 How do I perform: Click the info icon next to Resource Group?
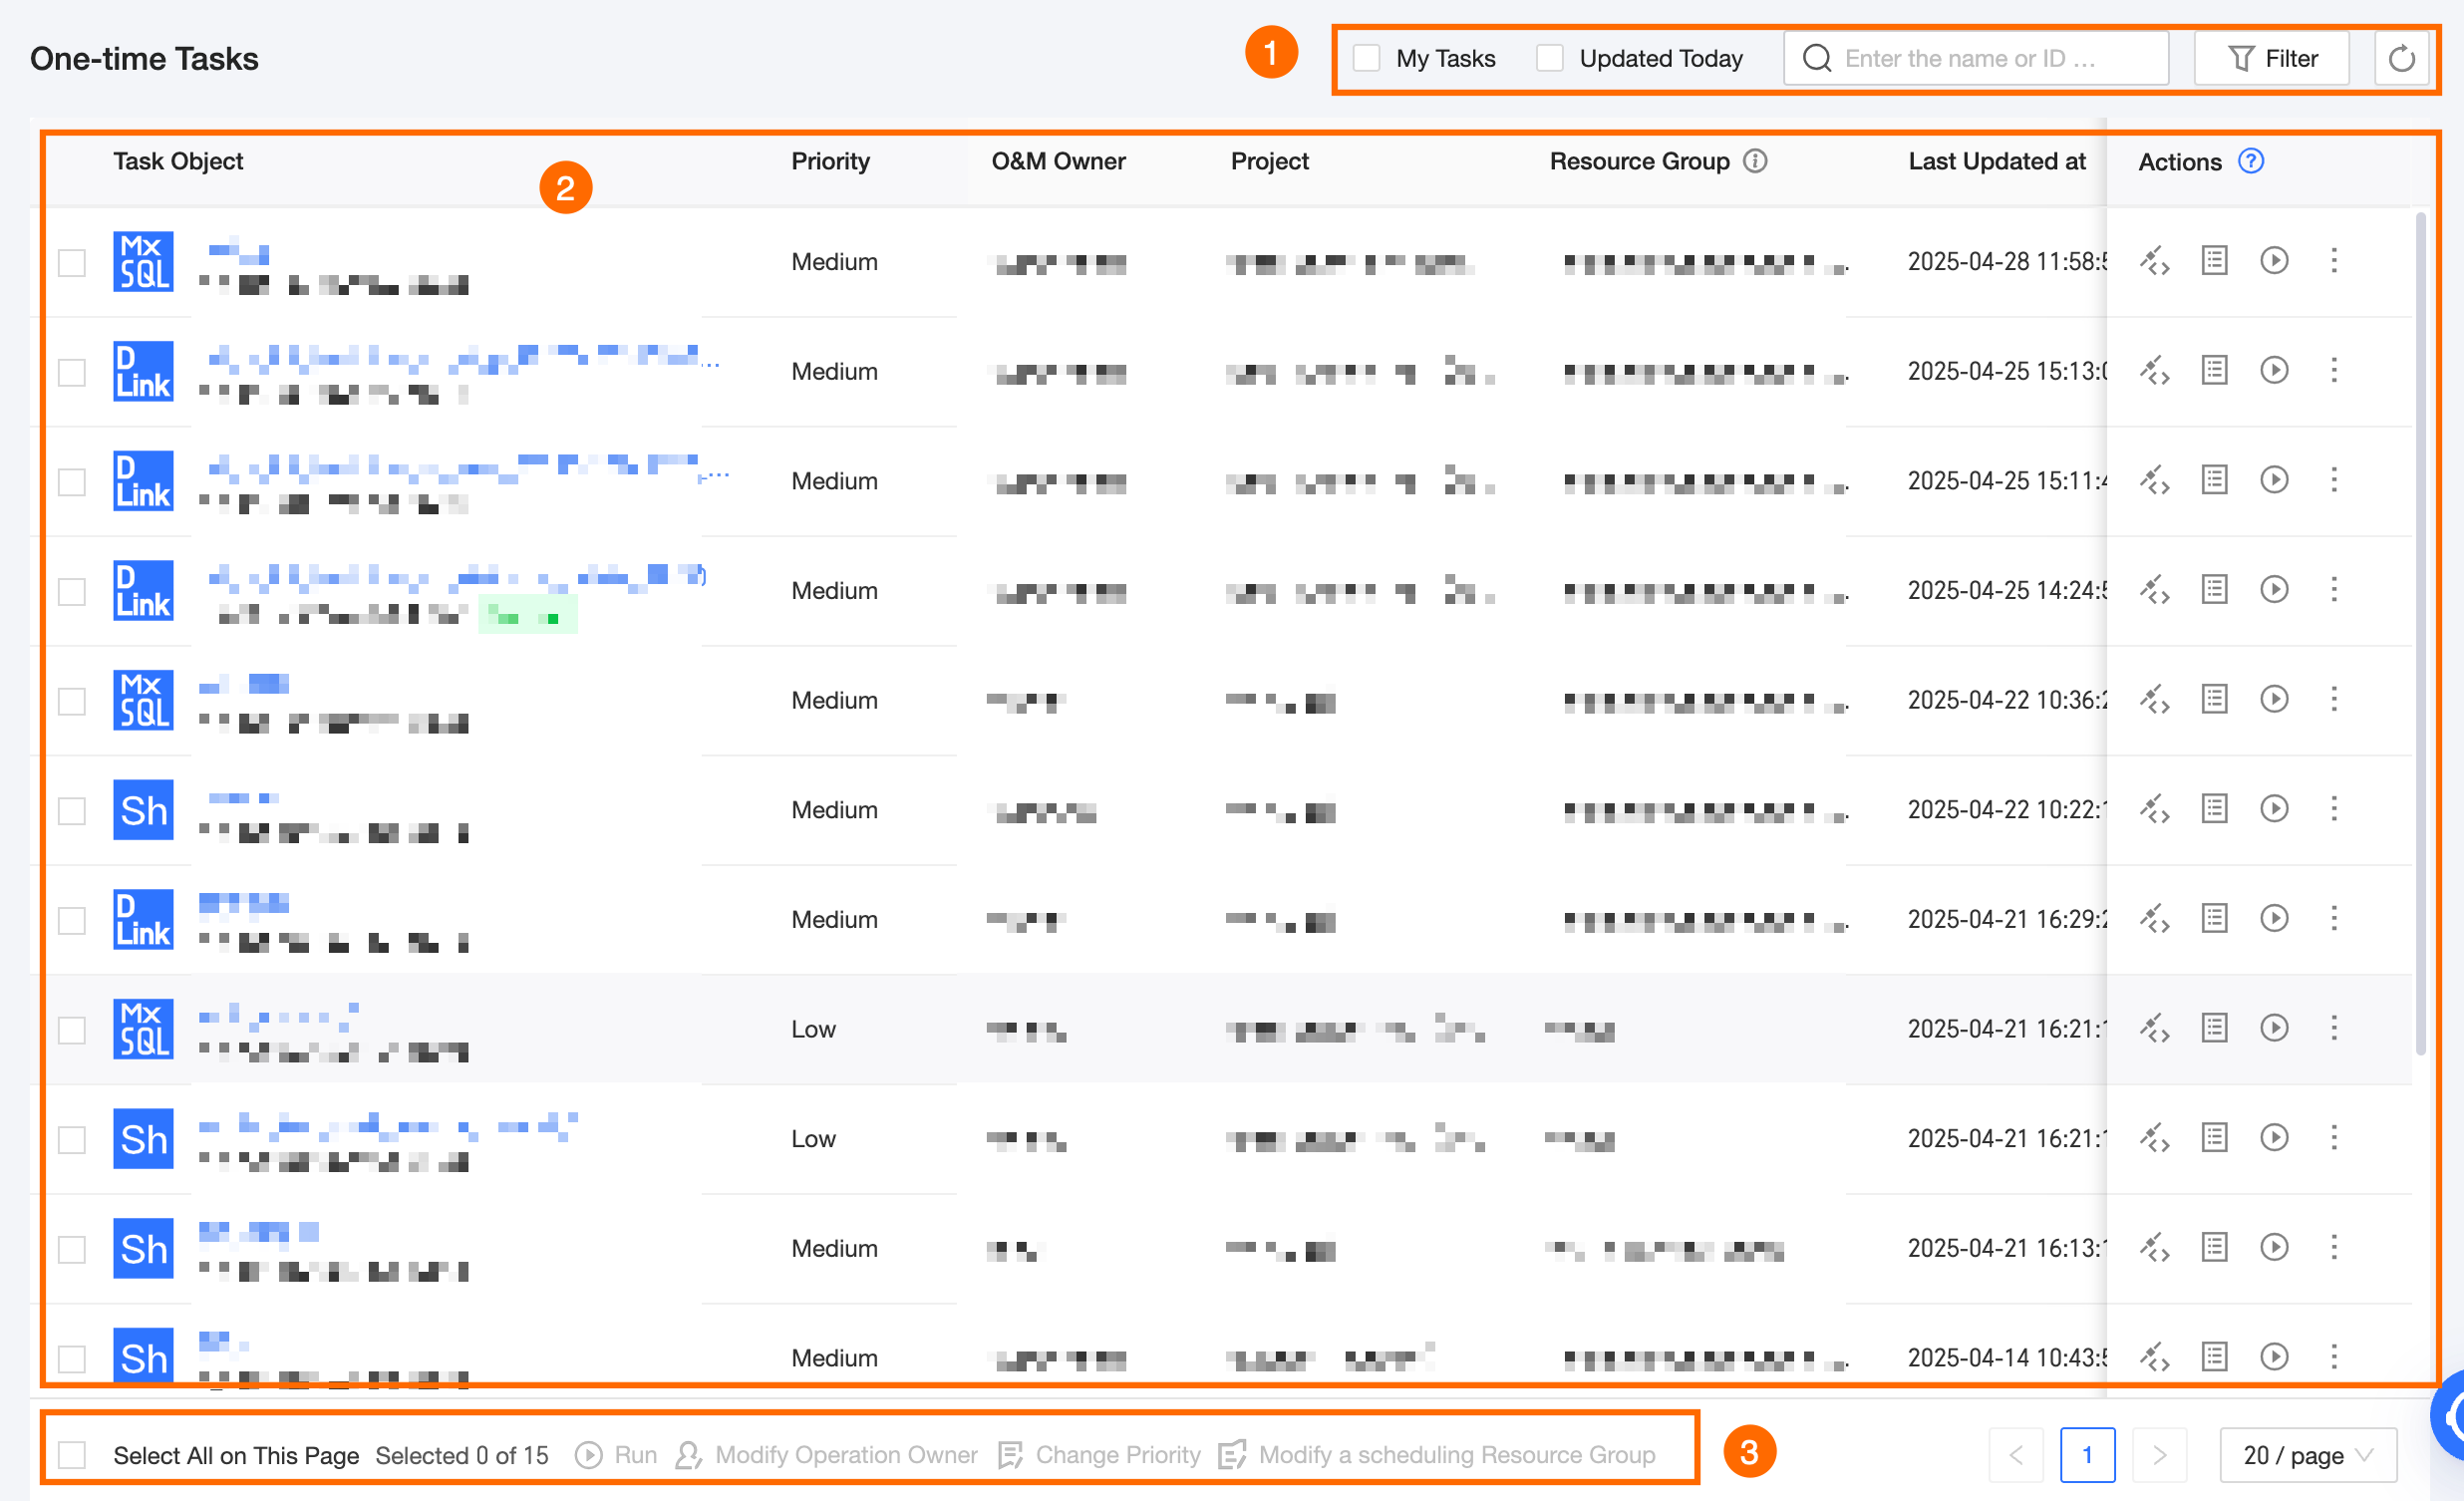point(1755,161)
